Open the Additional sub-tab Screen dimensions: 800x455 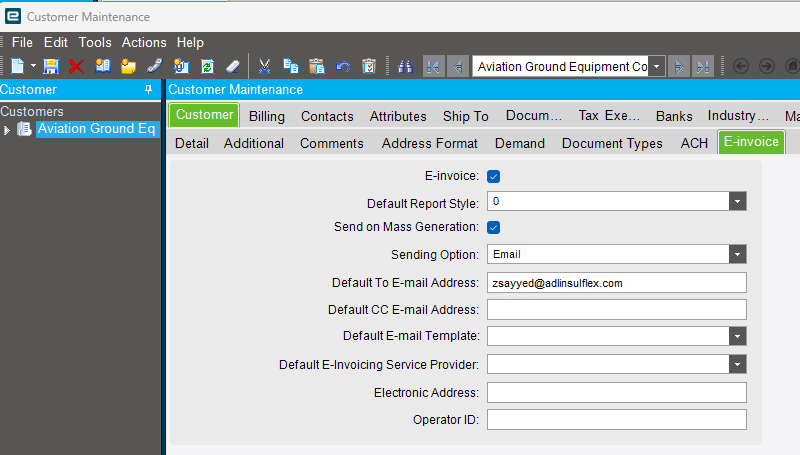pos(254,143)
